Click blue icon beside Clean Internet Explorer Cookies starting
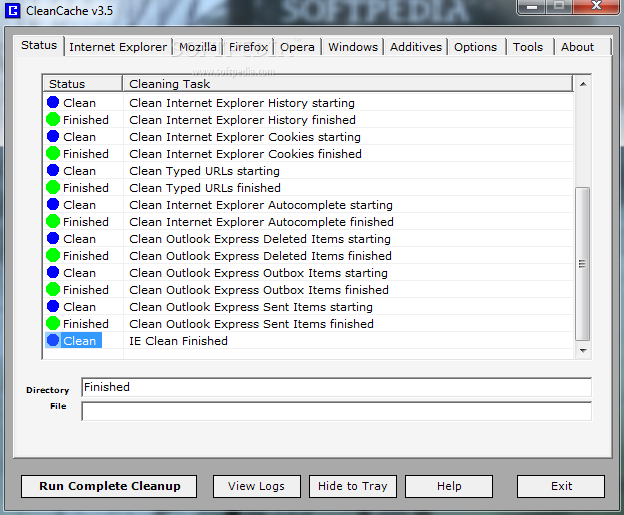624x515 pixels. 53,136
